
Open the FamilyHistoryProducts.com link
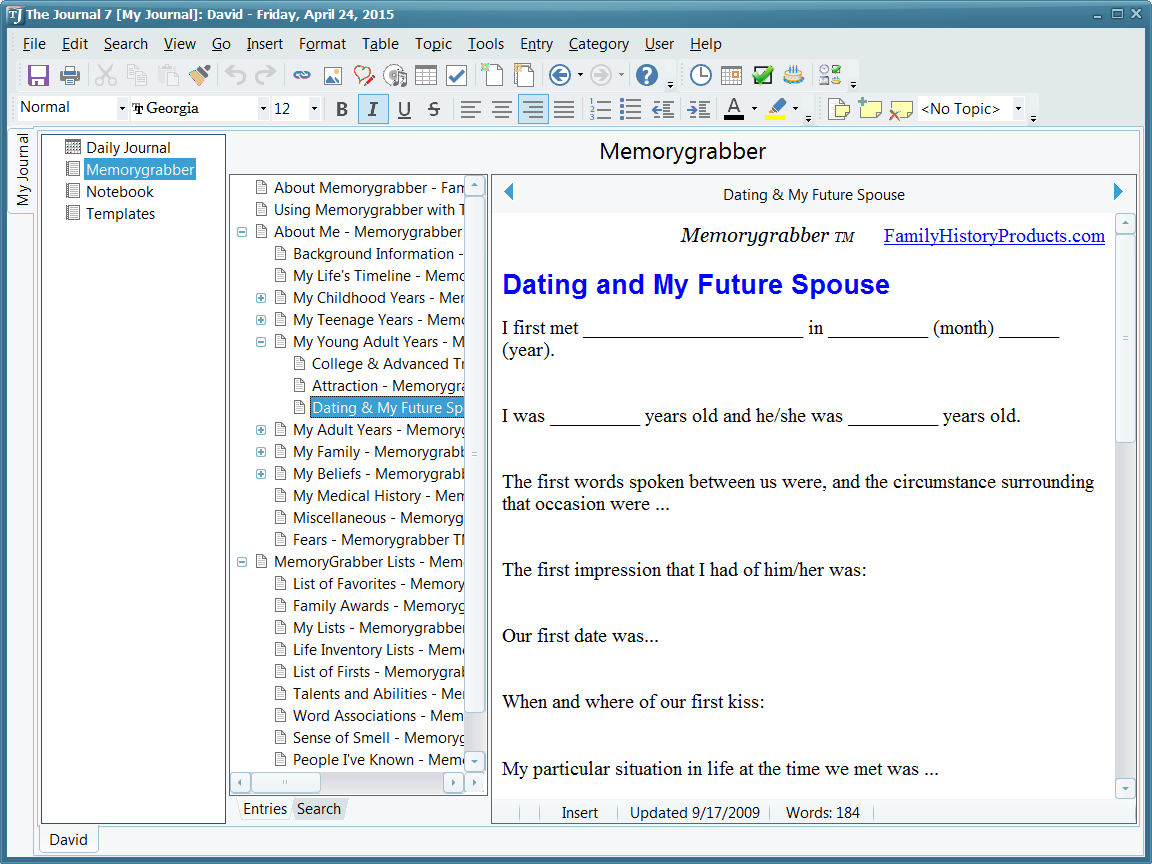point(993,236)
